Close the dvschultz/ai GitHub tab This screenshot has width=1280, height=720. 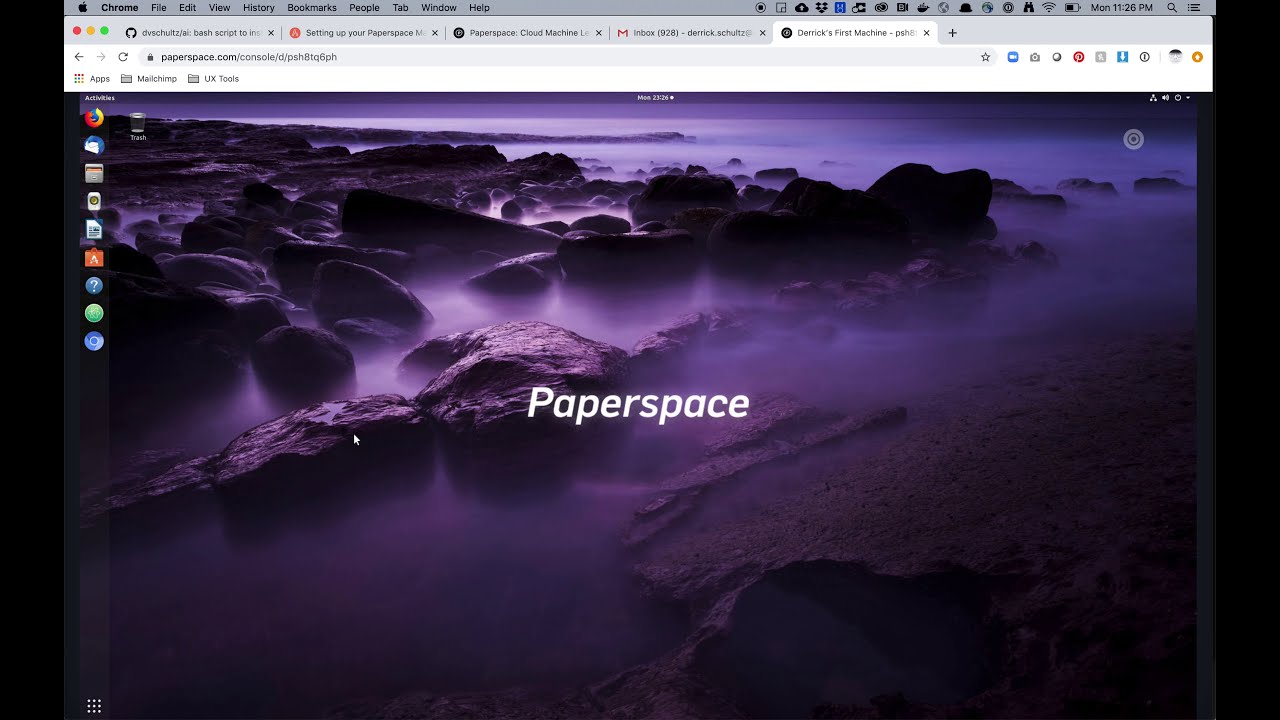tap(271, 33)
